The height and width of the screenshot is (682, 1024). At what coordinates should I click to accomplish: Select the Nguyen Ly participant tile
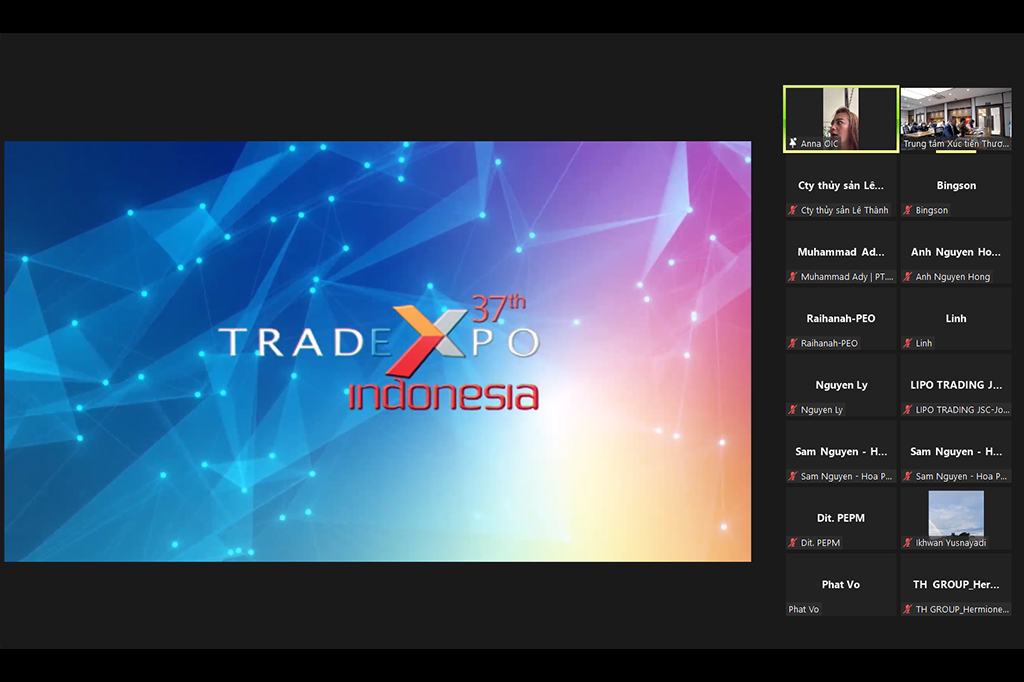point(841,385)
